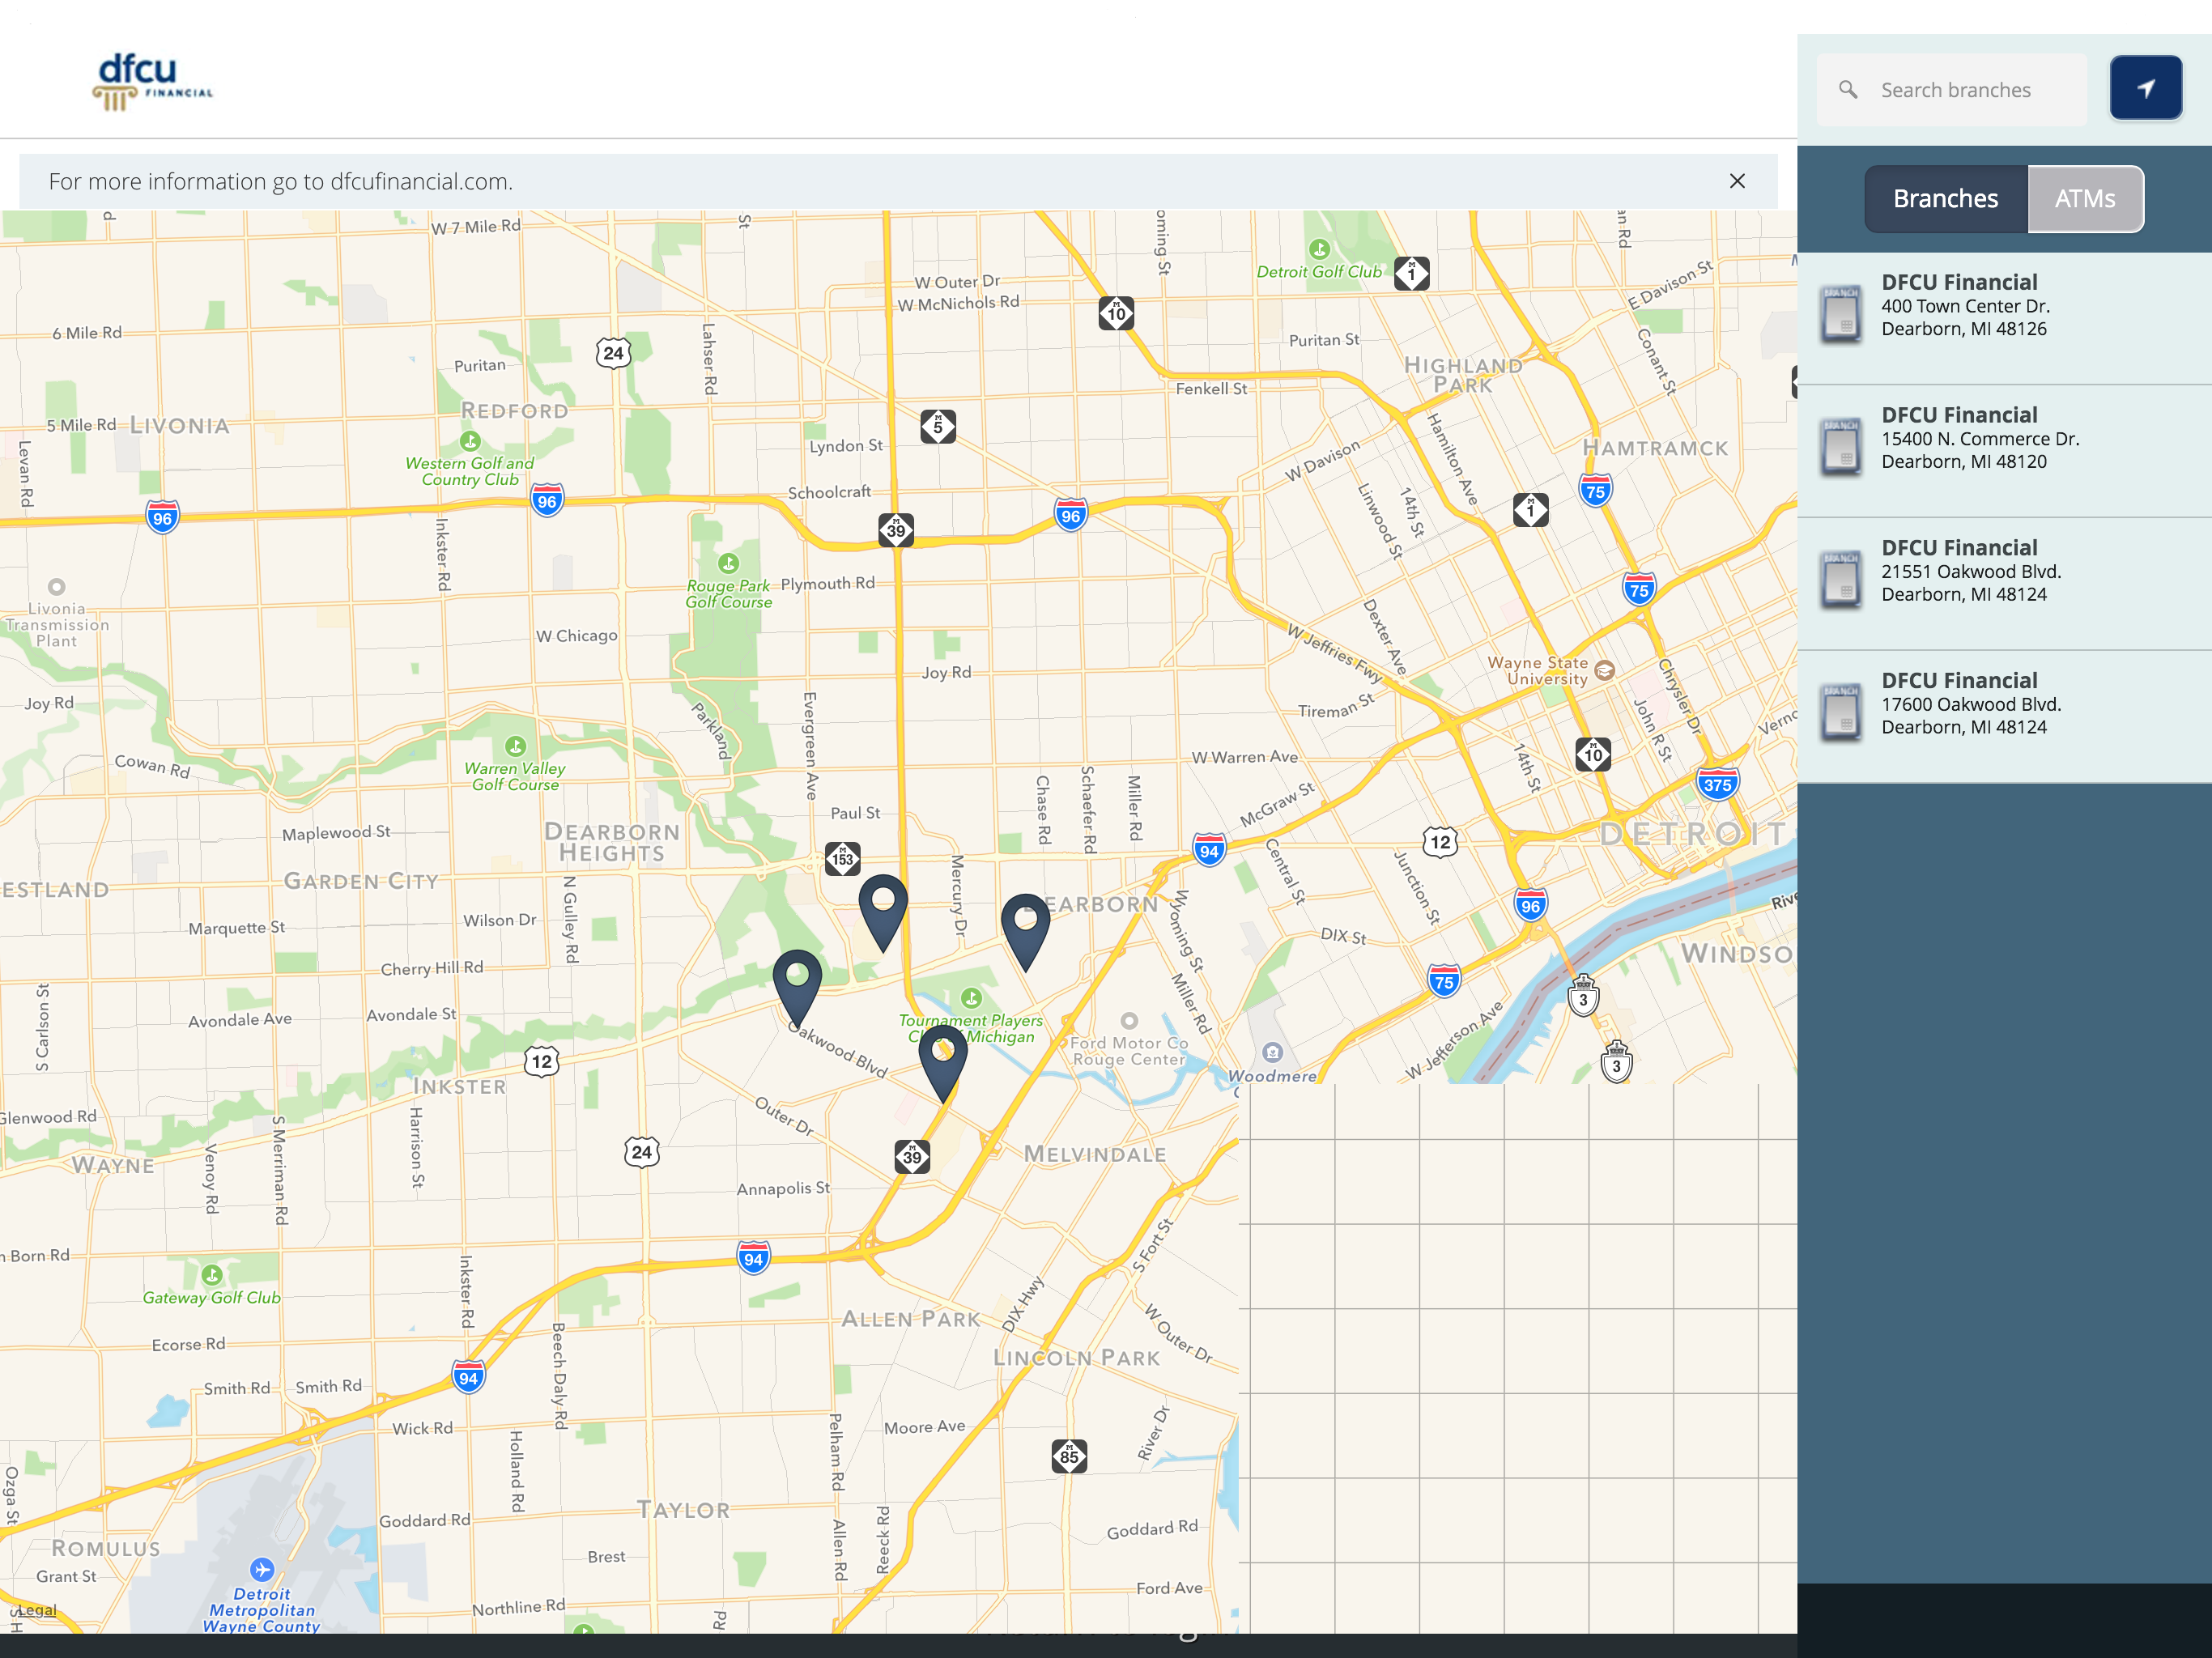Screen dimensions: 2212x1658
Task: Click the Search branches input field
Action: 1952,90
